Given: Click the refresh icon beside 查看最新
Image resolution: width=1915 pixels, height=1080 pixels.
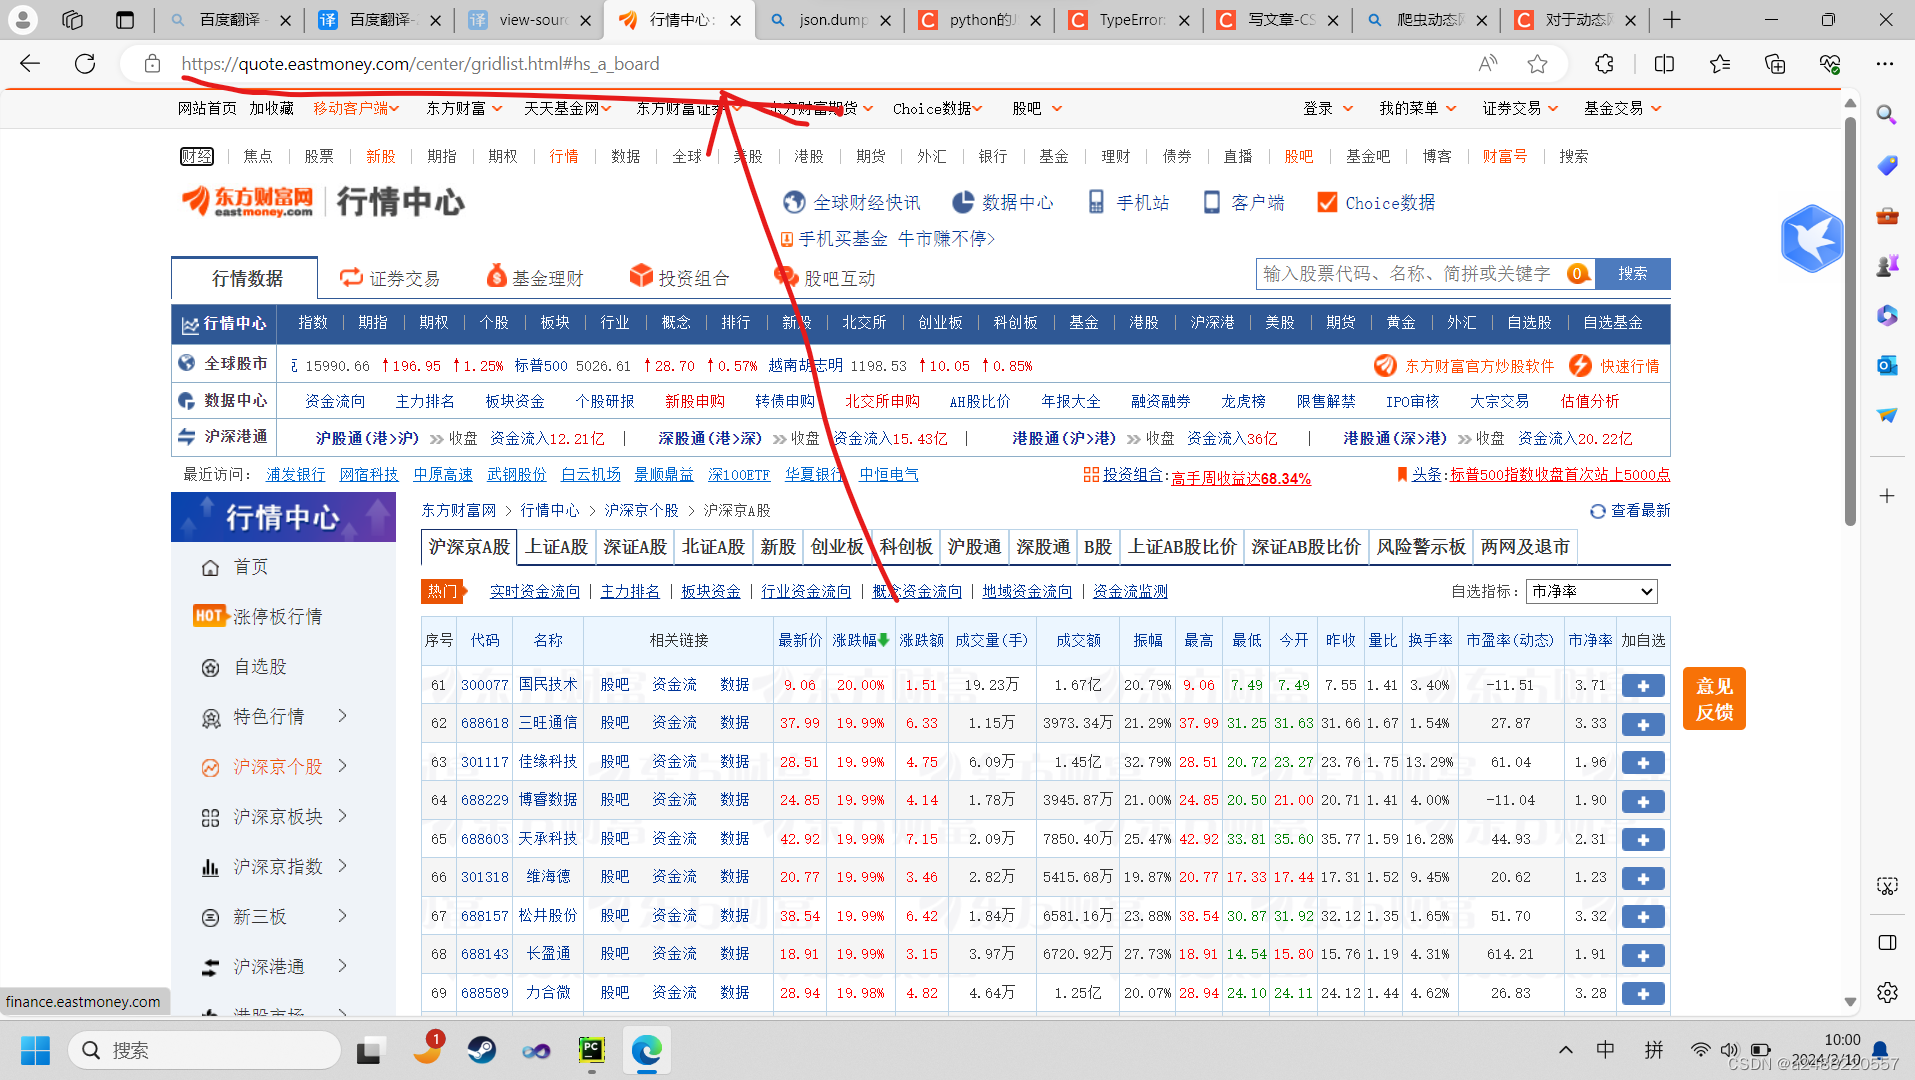Looking at the screenshot, I should (1597, 511).
